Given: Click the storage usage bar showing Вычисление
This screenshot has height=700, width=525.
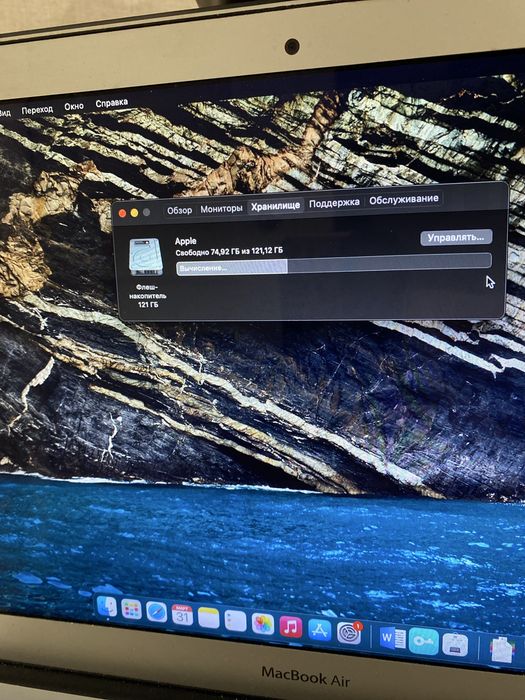Looking at the screenshot, I should [334, 263].
